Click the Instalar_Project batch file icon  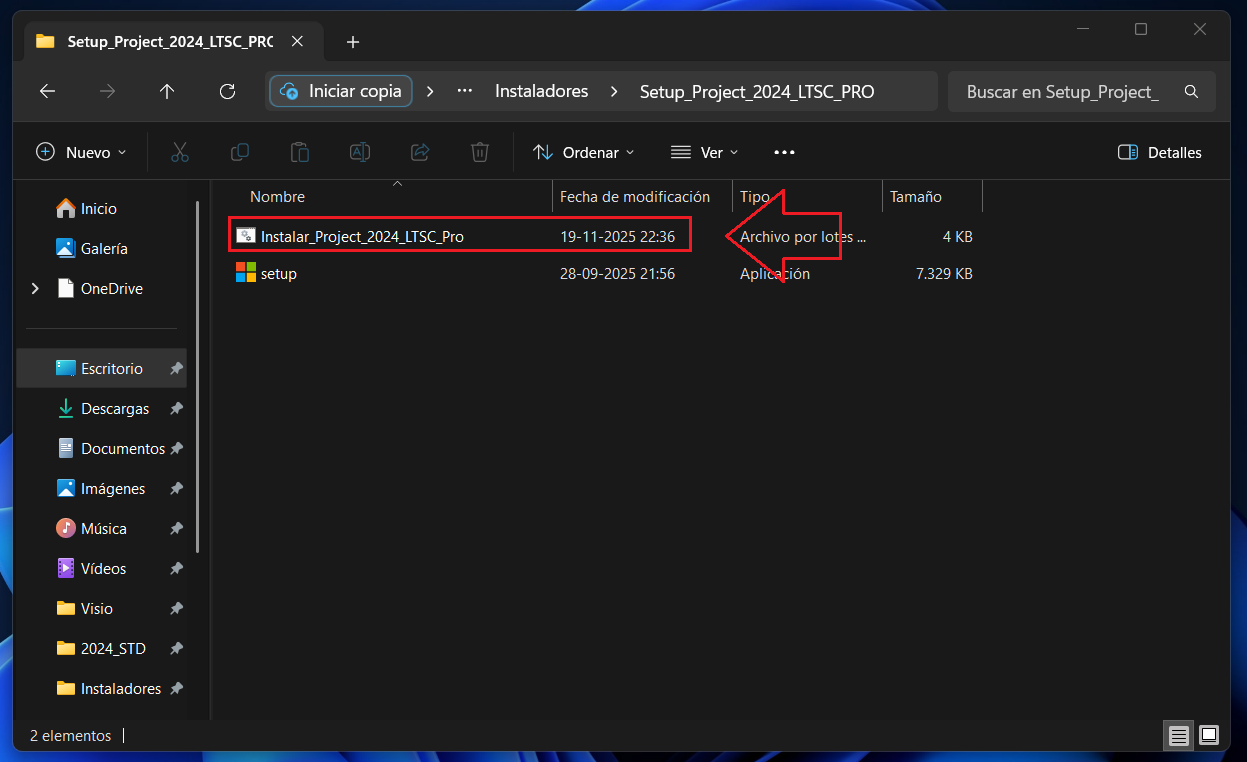coord(246,236)
